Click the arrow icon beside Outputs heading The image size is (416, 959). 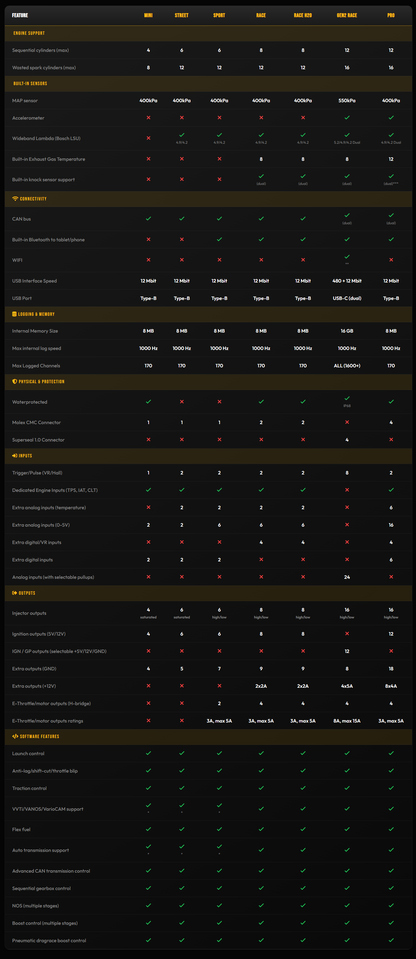click(15, 593)
